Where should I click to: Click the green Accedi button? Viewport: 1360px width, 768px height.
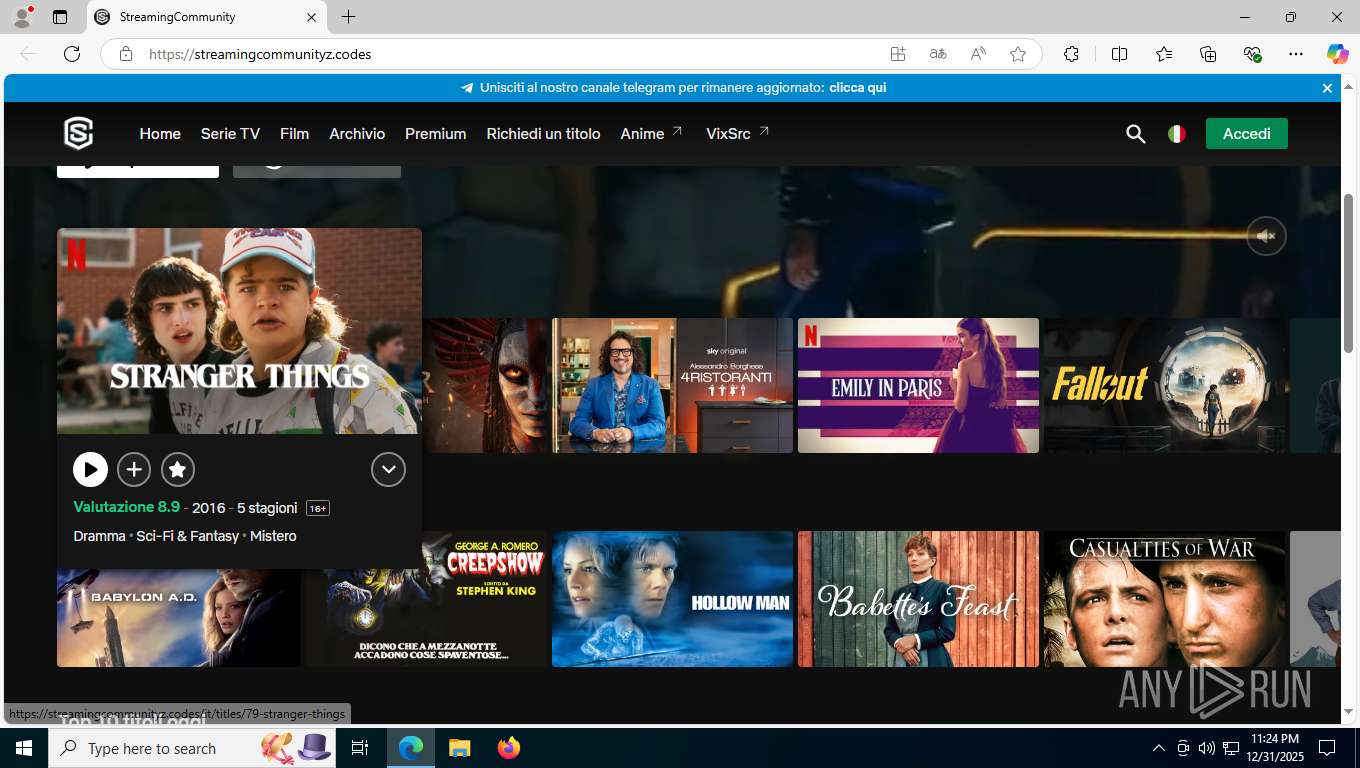1246,134
